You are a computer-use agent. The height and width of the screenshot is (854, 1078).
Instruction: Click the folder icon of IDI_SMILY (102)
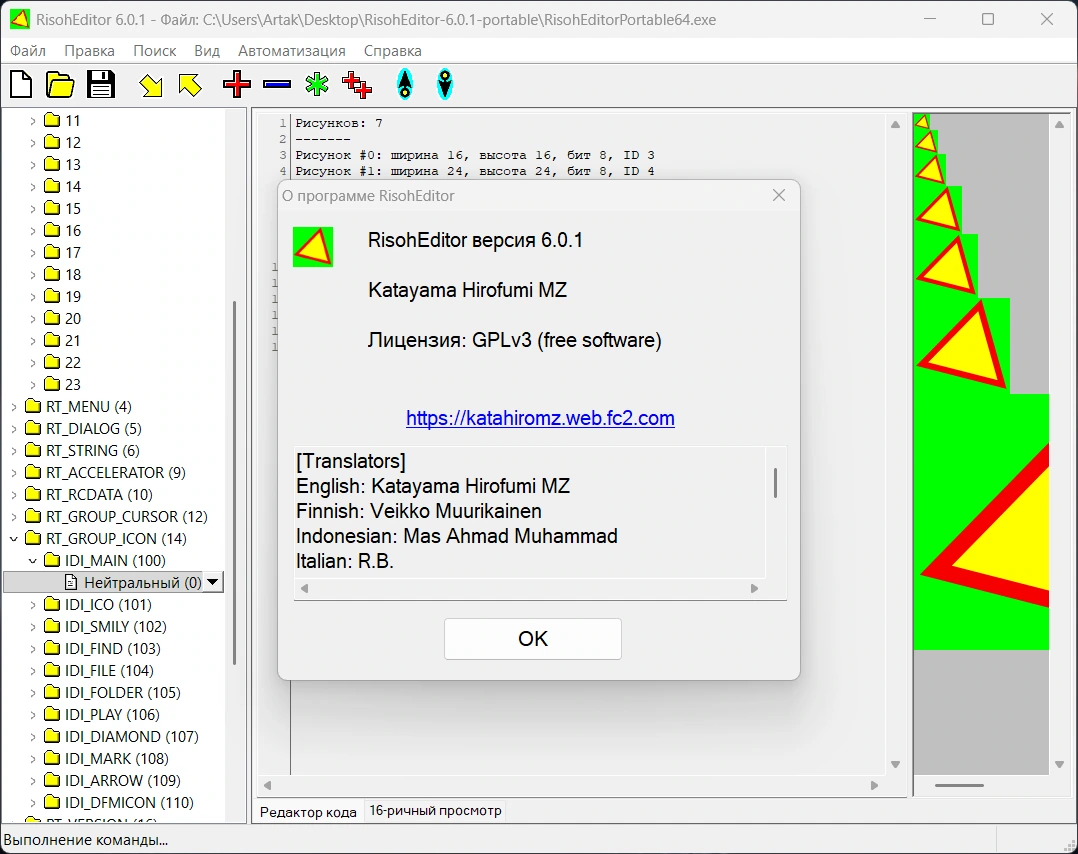52,626
